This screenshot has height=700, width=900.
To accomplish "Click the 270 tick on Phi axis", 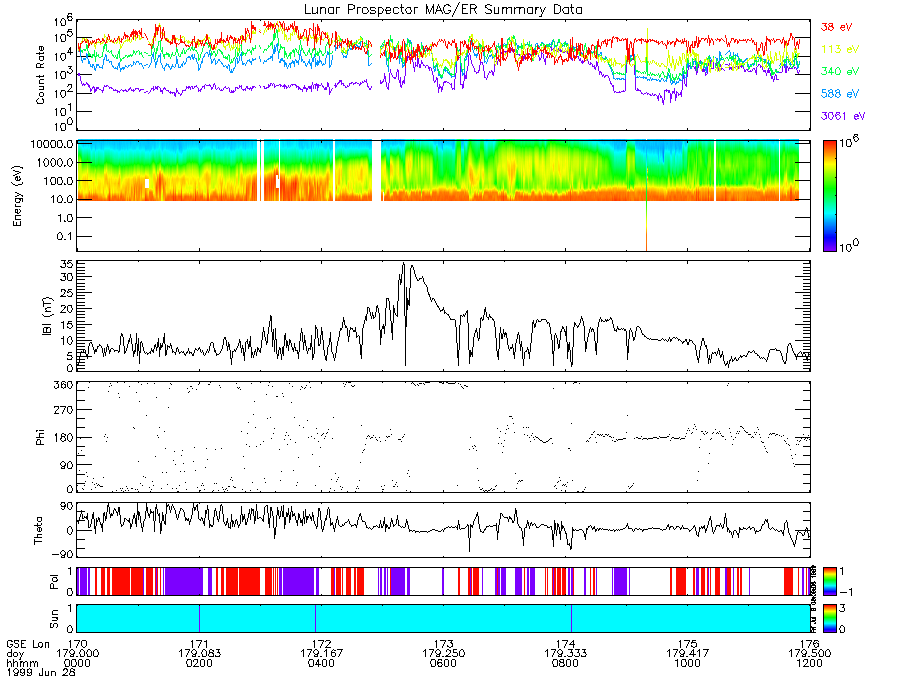I will (x=64, y=410).
